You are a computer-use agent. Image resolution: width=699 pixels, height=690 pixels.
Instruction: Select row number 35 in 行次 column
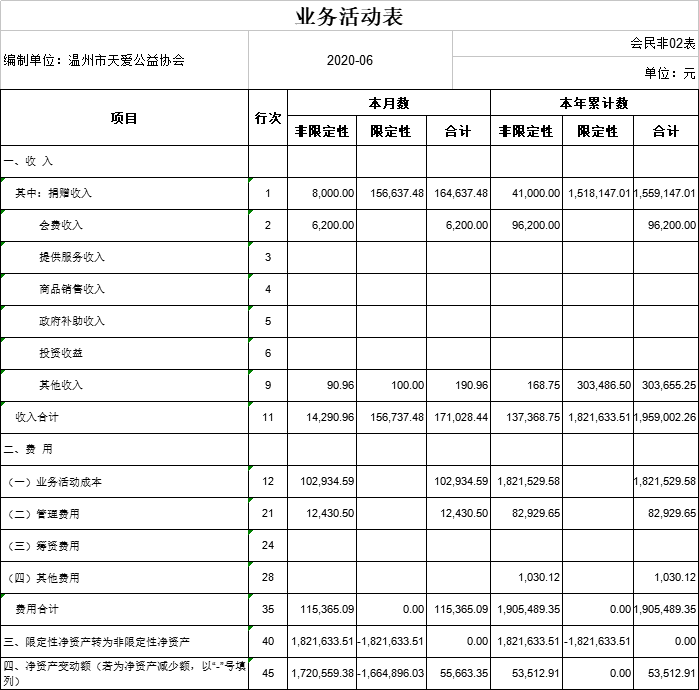[267, 609]
